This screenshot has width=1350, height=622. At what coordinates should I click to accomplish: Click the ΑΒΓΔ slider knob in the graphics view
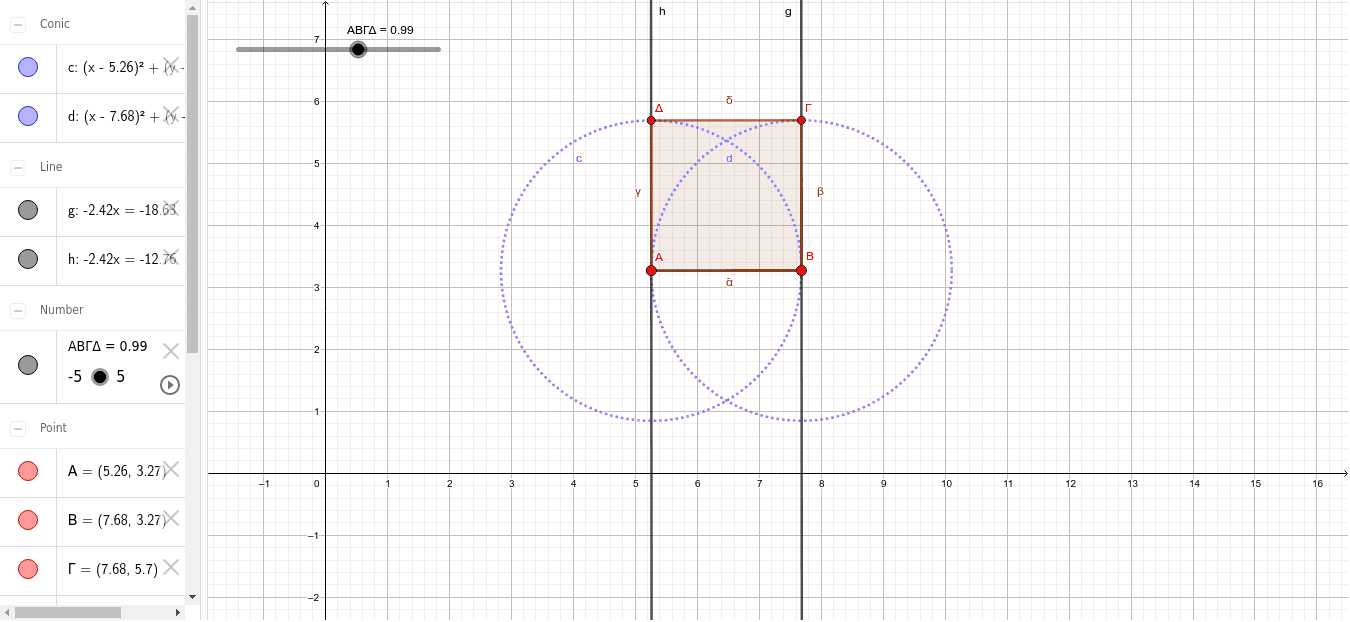pyautogui.click(x=358, y=49)
